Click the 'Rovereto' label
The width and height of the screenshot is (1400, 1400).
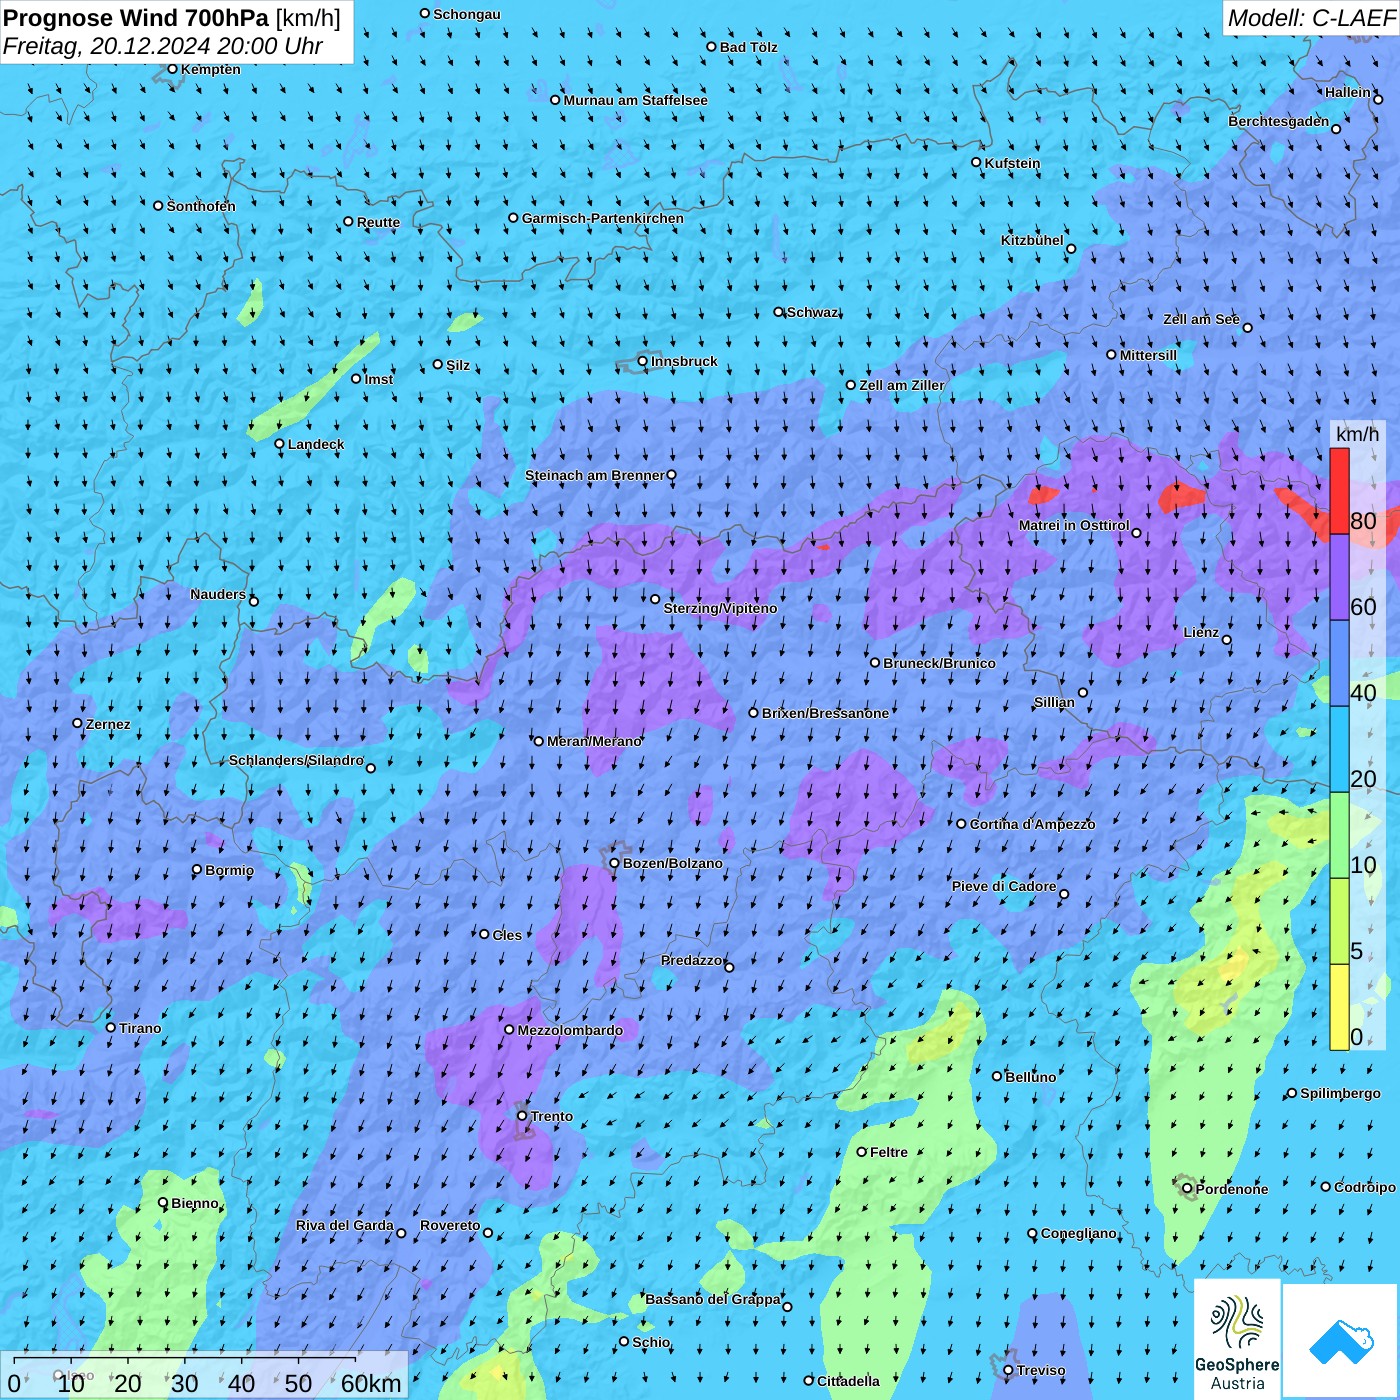coord(450,1225)
